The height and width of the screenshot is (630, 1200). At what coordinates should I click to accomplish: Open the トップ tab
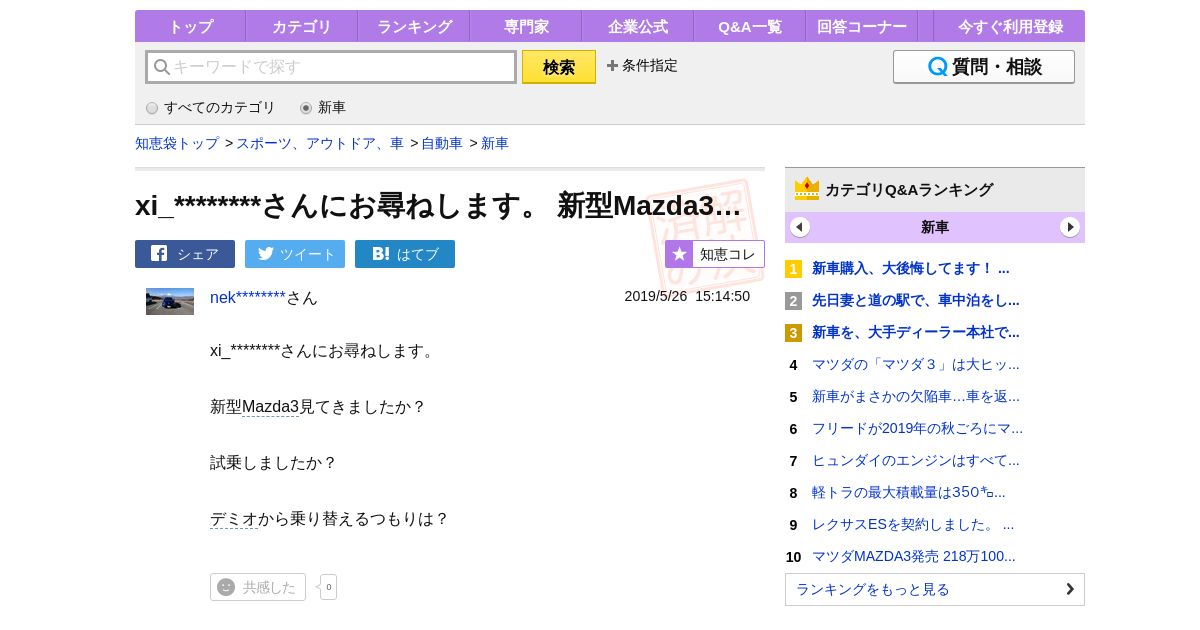[x=190, y=27]
